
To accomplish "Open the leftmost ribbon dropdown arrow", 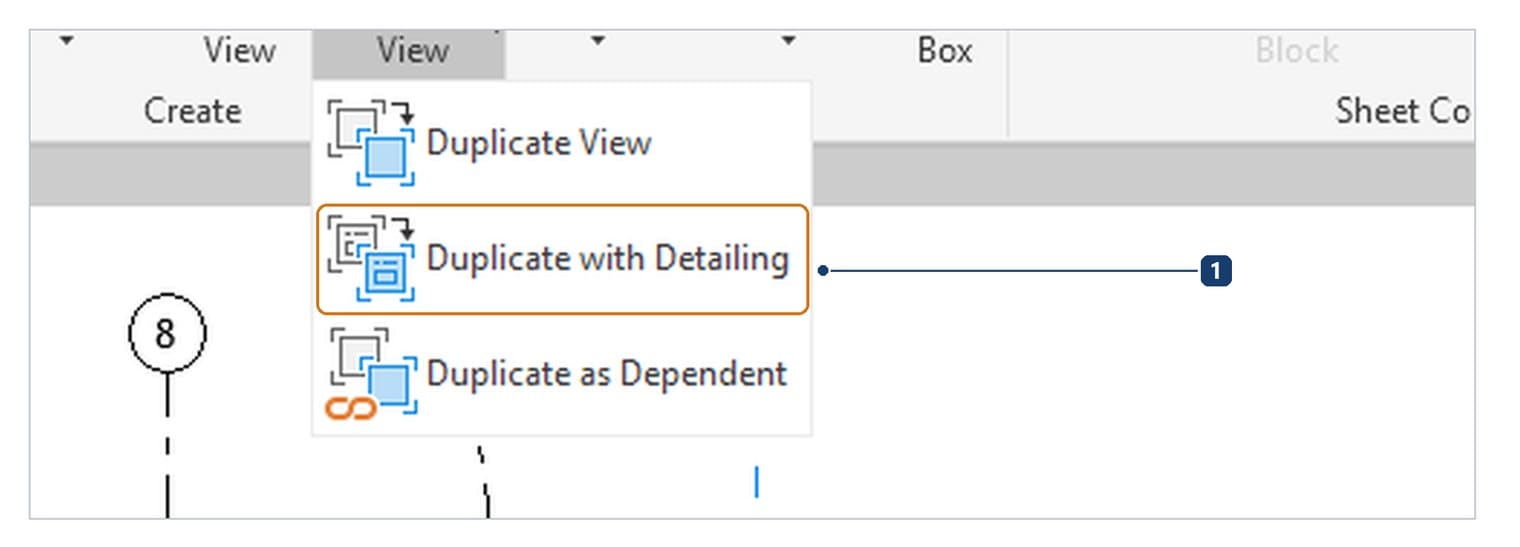I will pyautogui.click(x=67, y=41).
